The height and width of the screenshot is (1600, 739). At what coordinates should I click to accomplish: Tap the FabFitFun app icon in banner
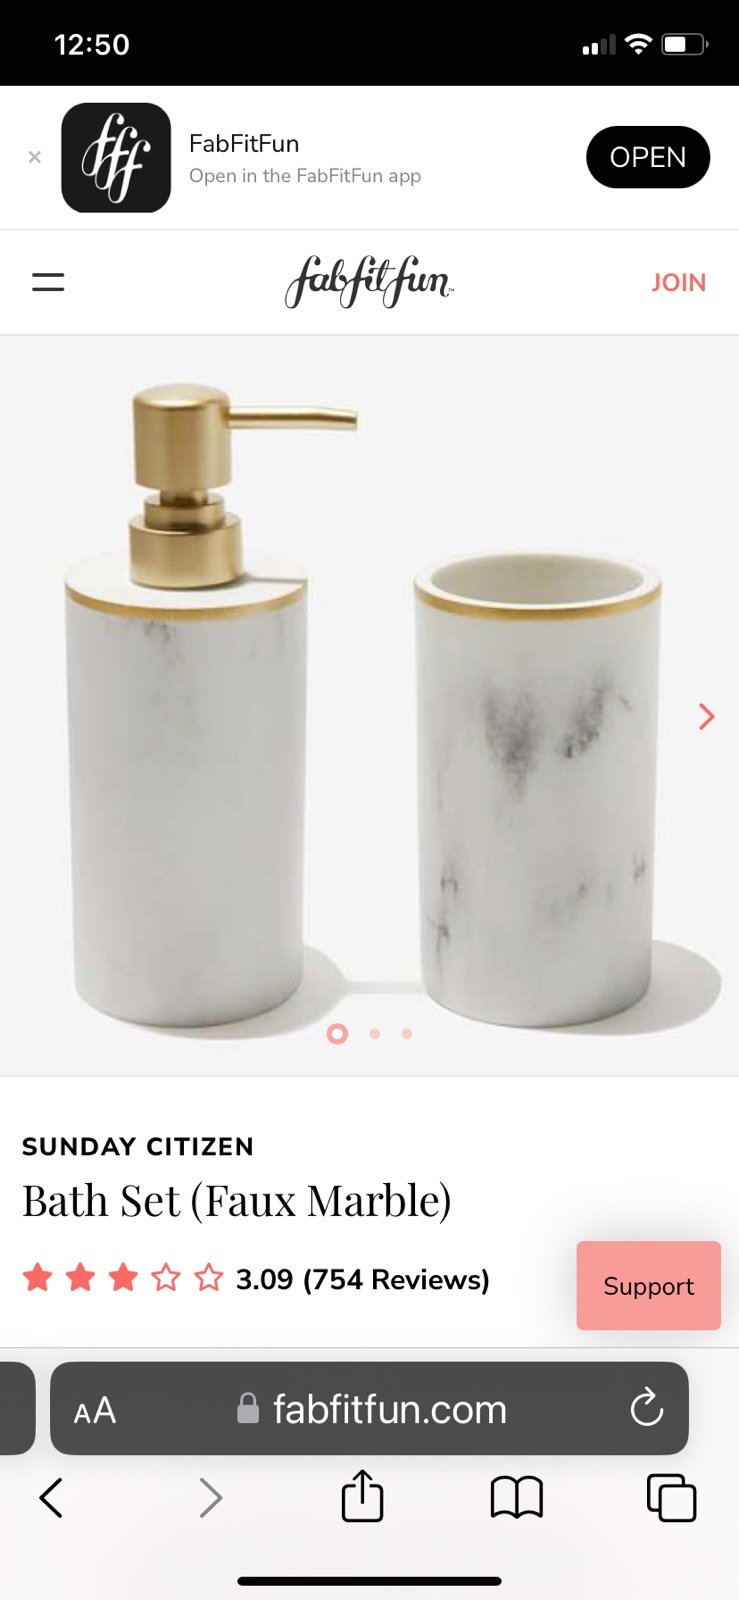point(116,158)
